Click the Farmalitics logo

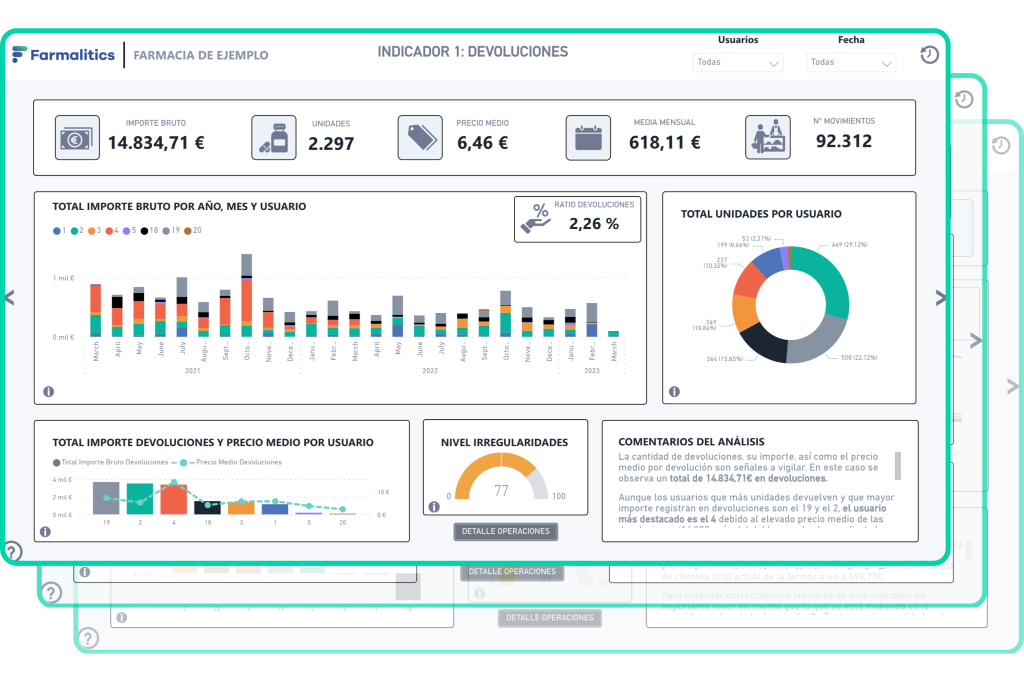click(x=63, y=55)
